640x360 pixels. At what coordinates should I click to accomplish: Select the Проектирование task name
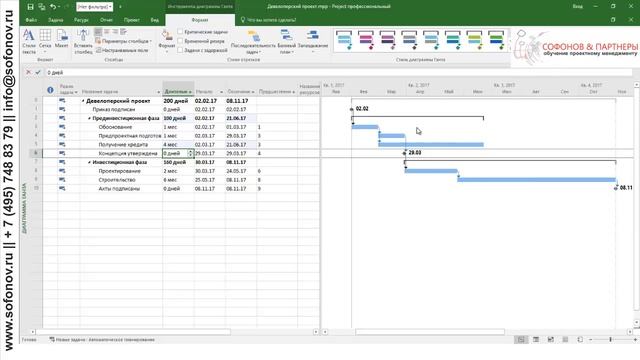click(120, 171)
